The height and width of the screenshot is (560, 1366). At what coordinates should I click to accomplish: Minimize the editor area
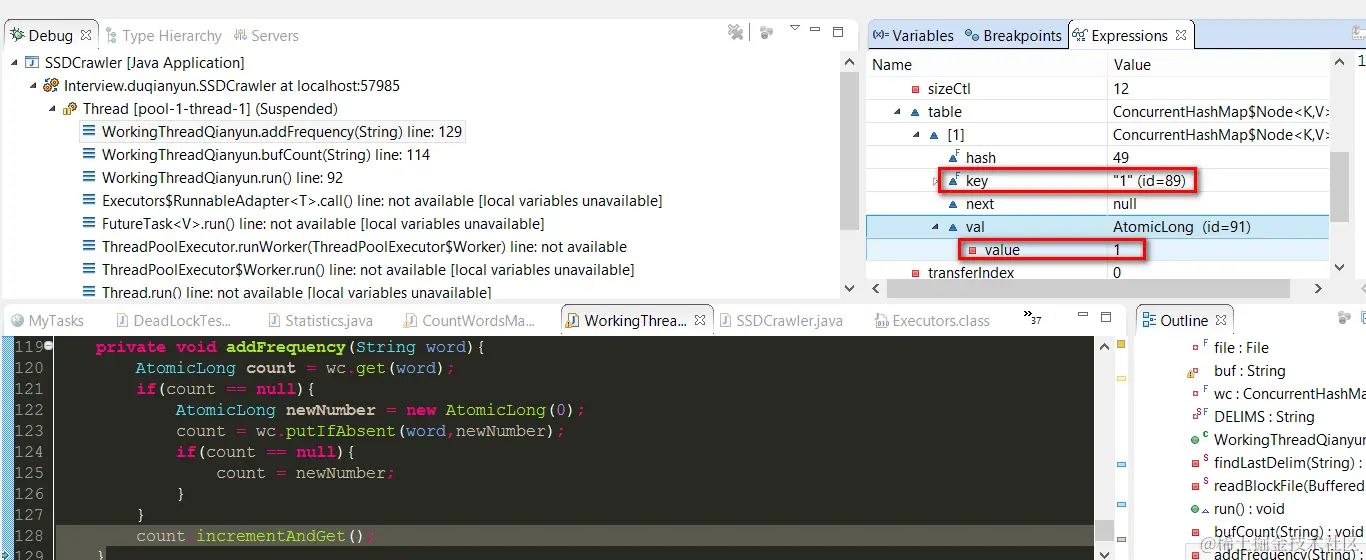click(x=1081, y=316)
